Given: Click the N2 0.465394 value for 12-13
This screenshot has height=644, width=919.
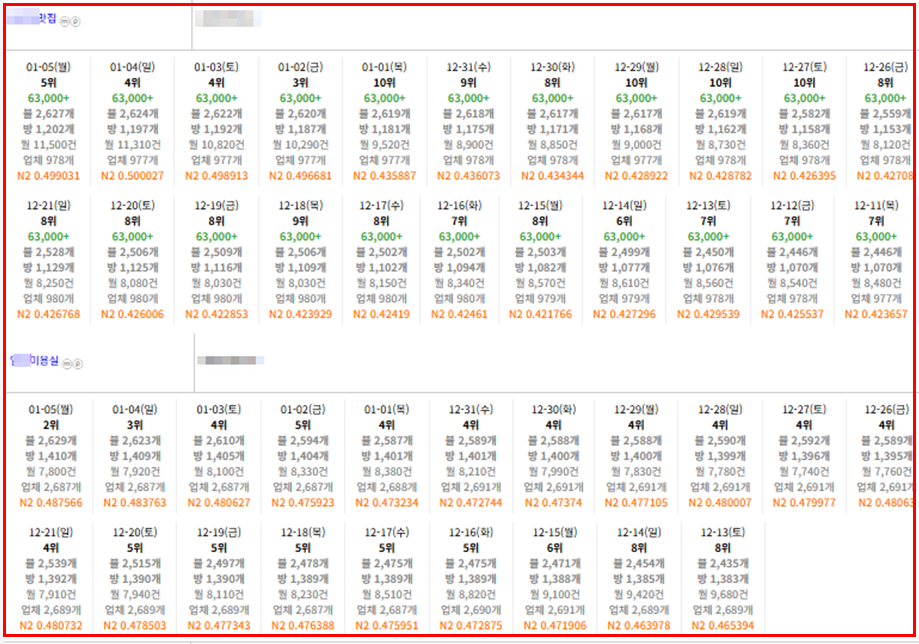Looking at the screenshot, I should (720, 626).
